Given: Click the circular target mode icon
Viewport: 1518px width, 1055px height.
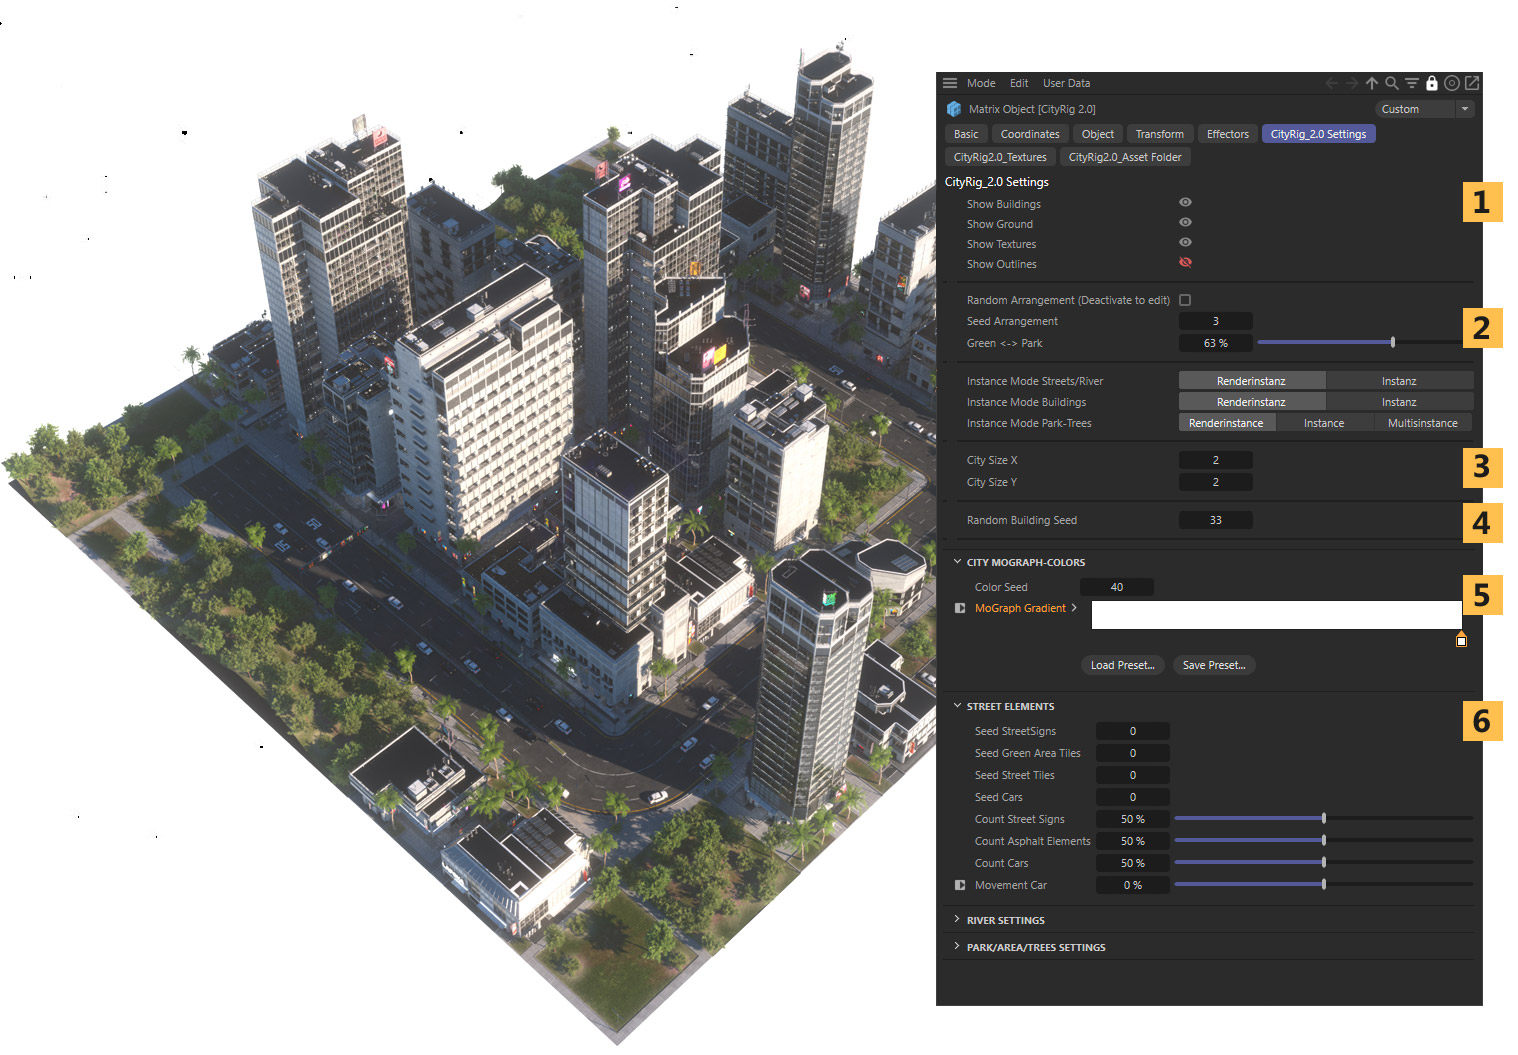Looking at the screenshot, I should click(x=1452, y=83).
